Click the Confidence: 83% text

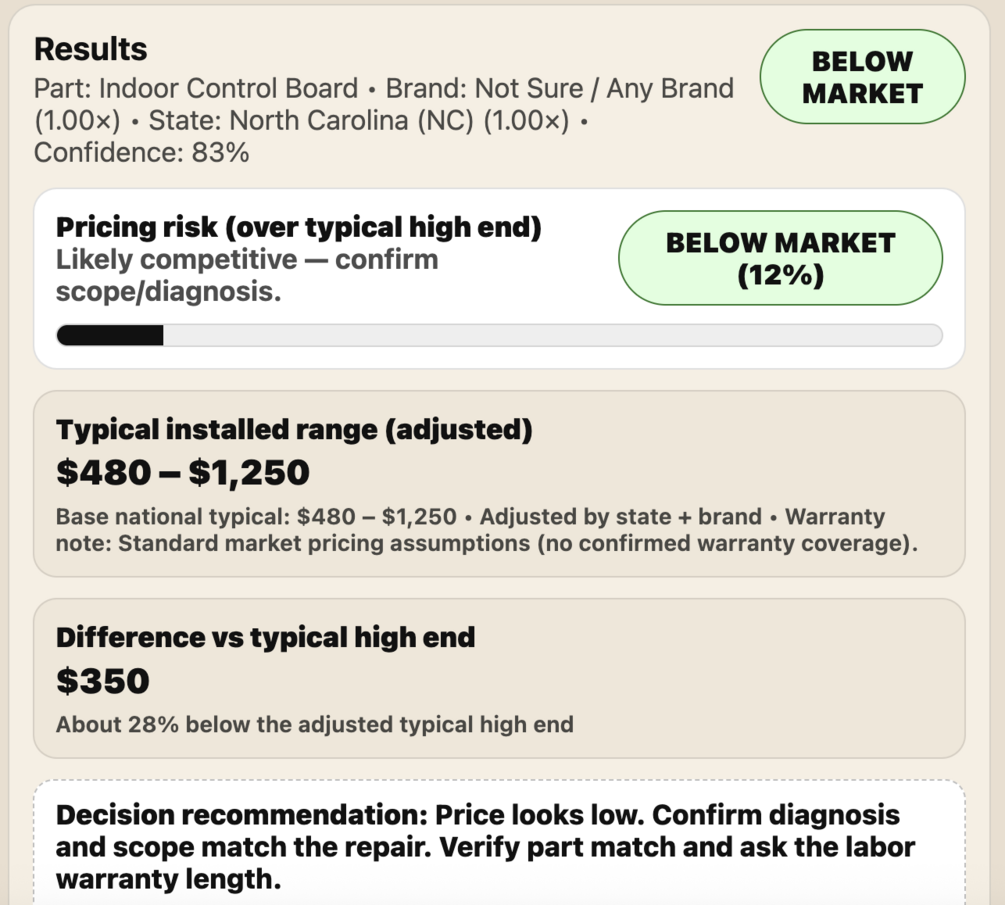tap(142, 153)
